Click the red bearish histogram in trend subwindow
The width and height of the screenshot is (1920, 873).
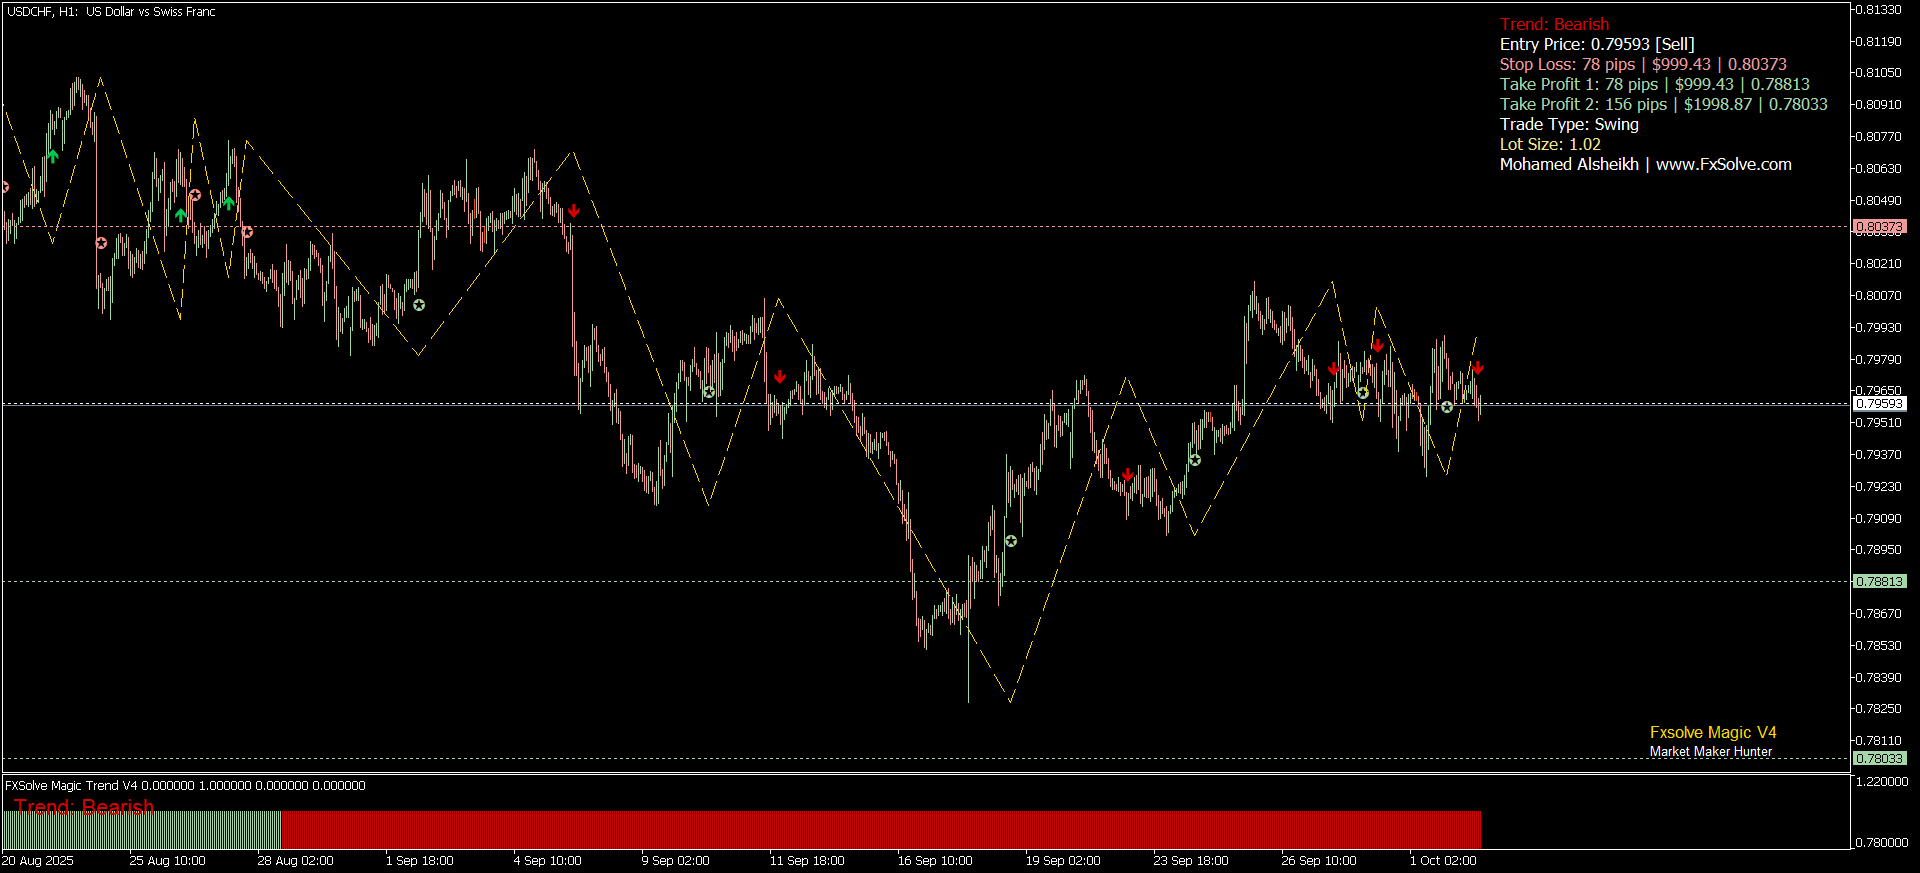tap(880, 830)
